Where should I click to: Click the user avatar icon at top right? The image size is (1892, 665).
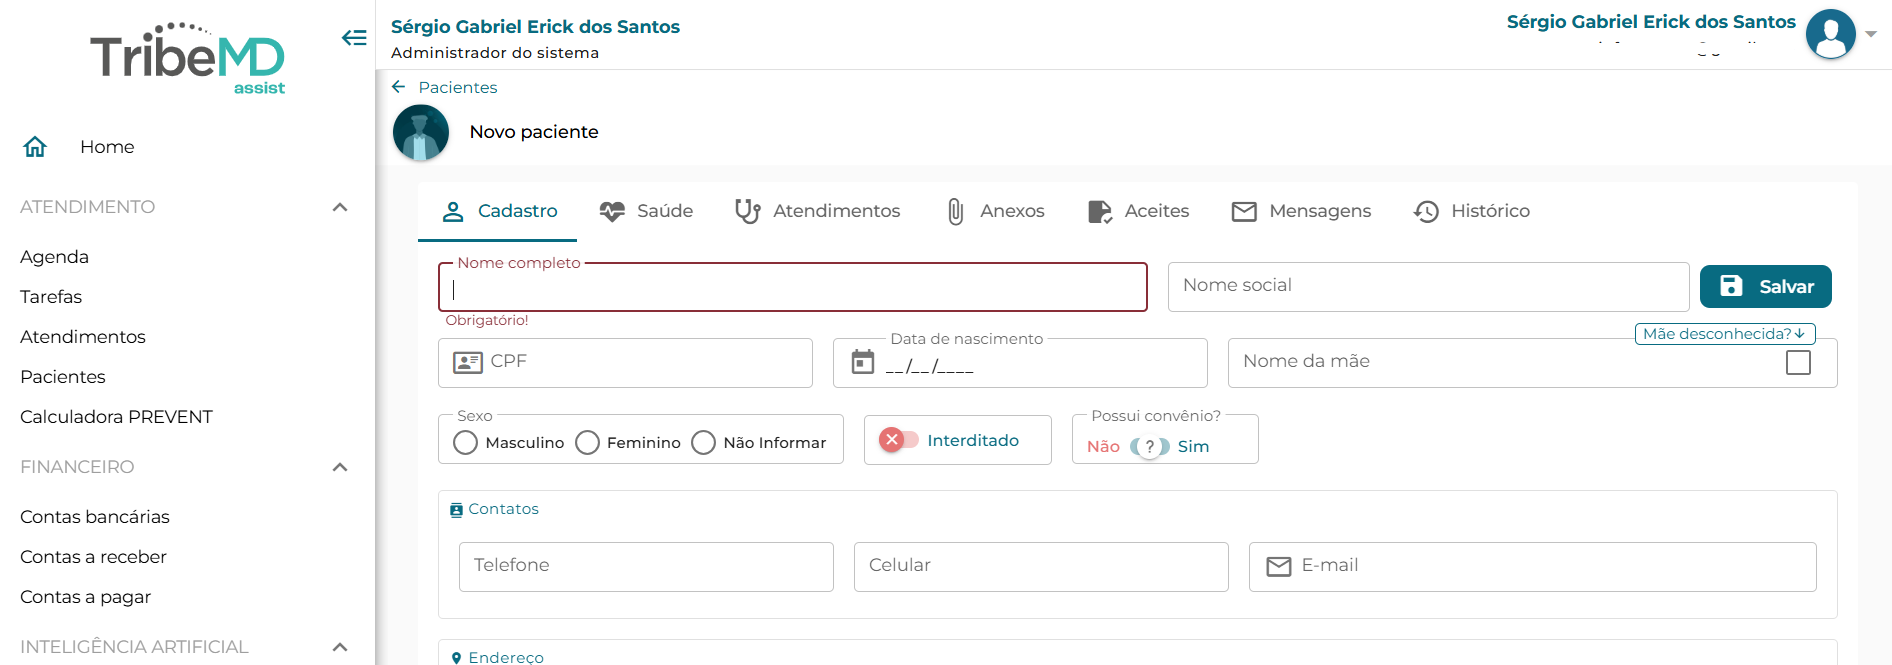[x=1831, y=34]
